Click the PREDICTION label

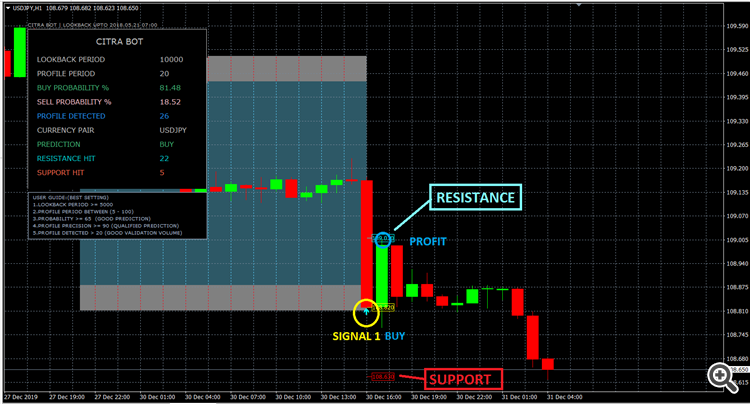coord(59,144)
